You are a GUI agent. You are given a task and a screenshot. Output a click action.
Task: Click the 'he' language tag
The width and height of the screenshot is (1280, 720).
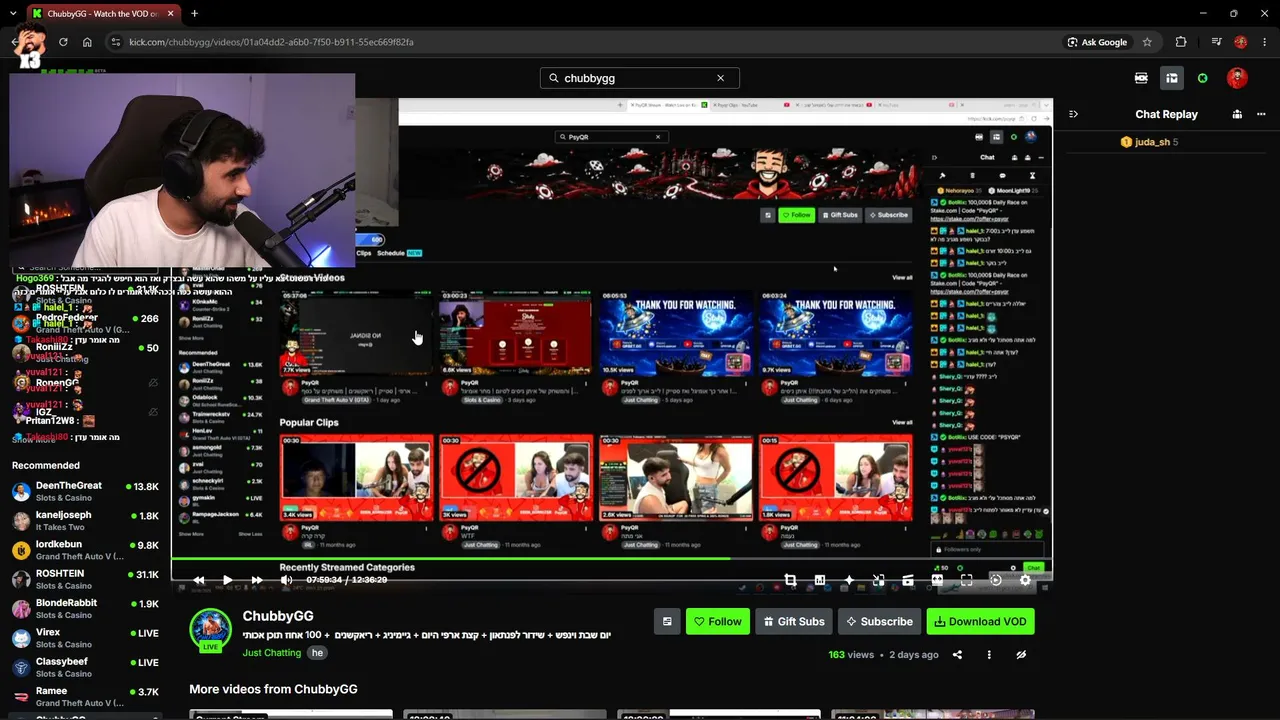pyautogui.click(x=317, y=653)
